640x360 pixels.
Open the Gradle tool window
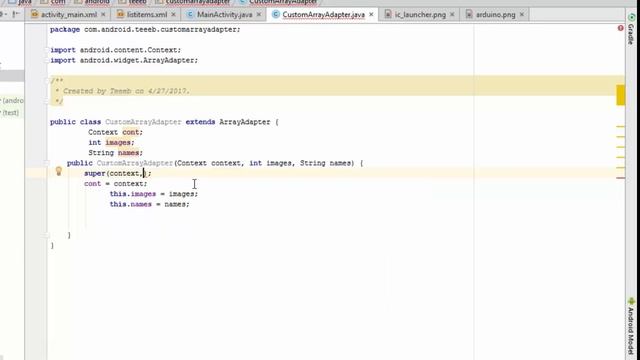pyautogui.click(x=631, y=29)
